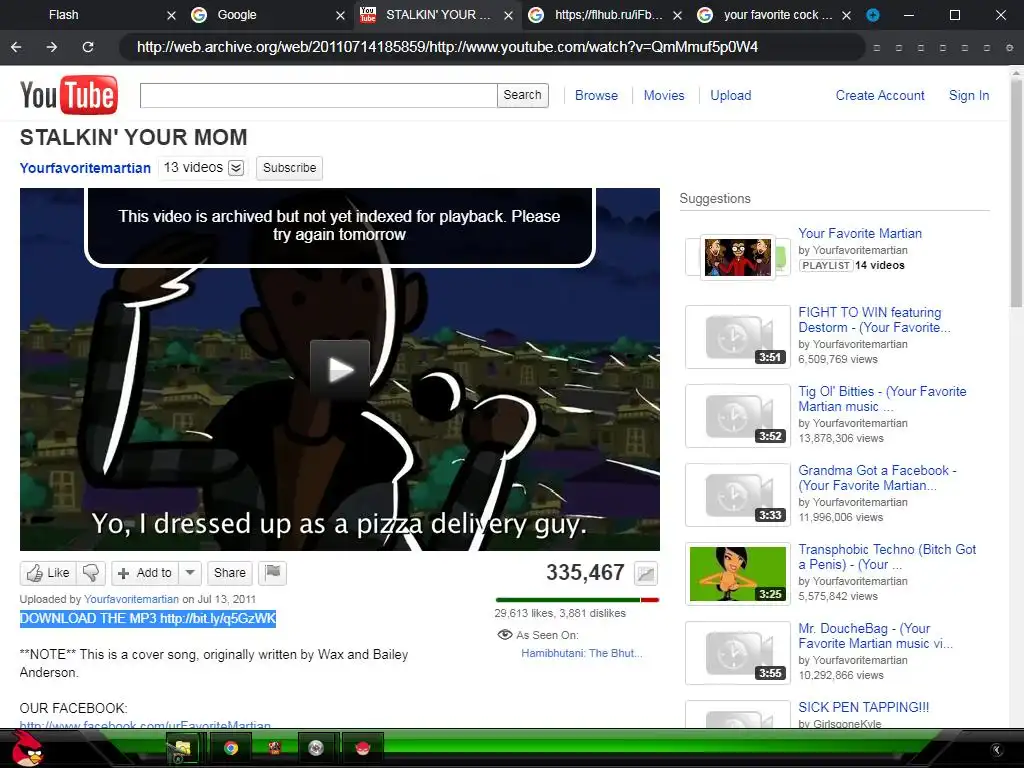
Task: Open Chrome from the taskbar
Action: tap(231, 748)
